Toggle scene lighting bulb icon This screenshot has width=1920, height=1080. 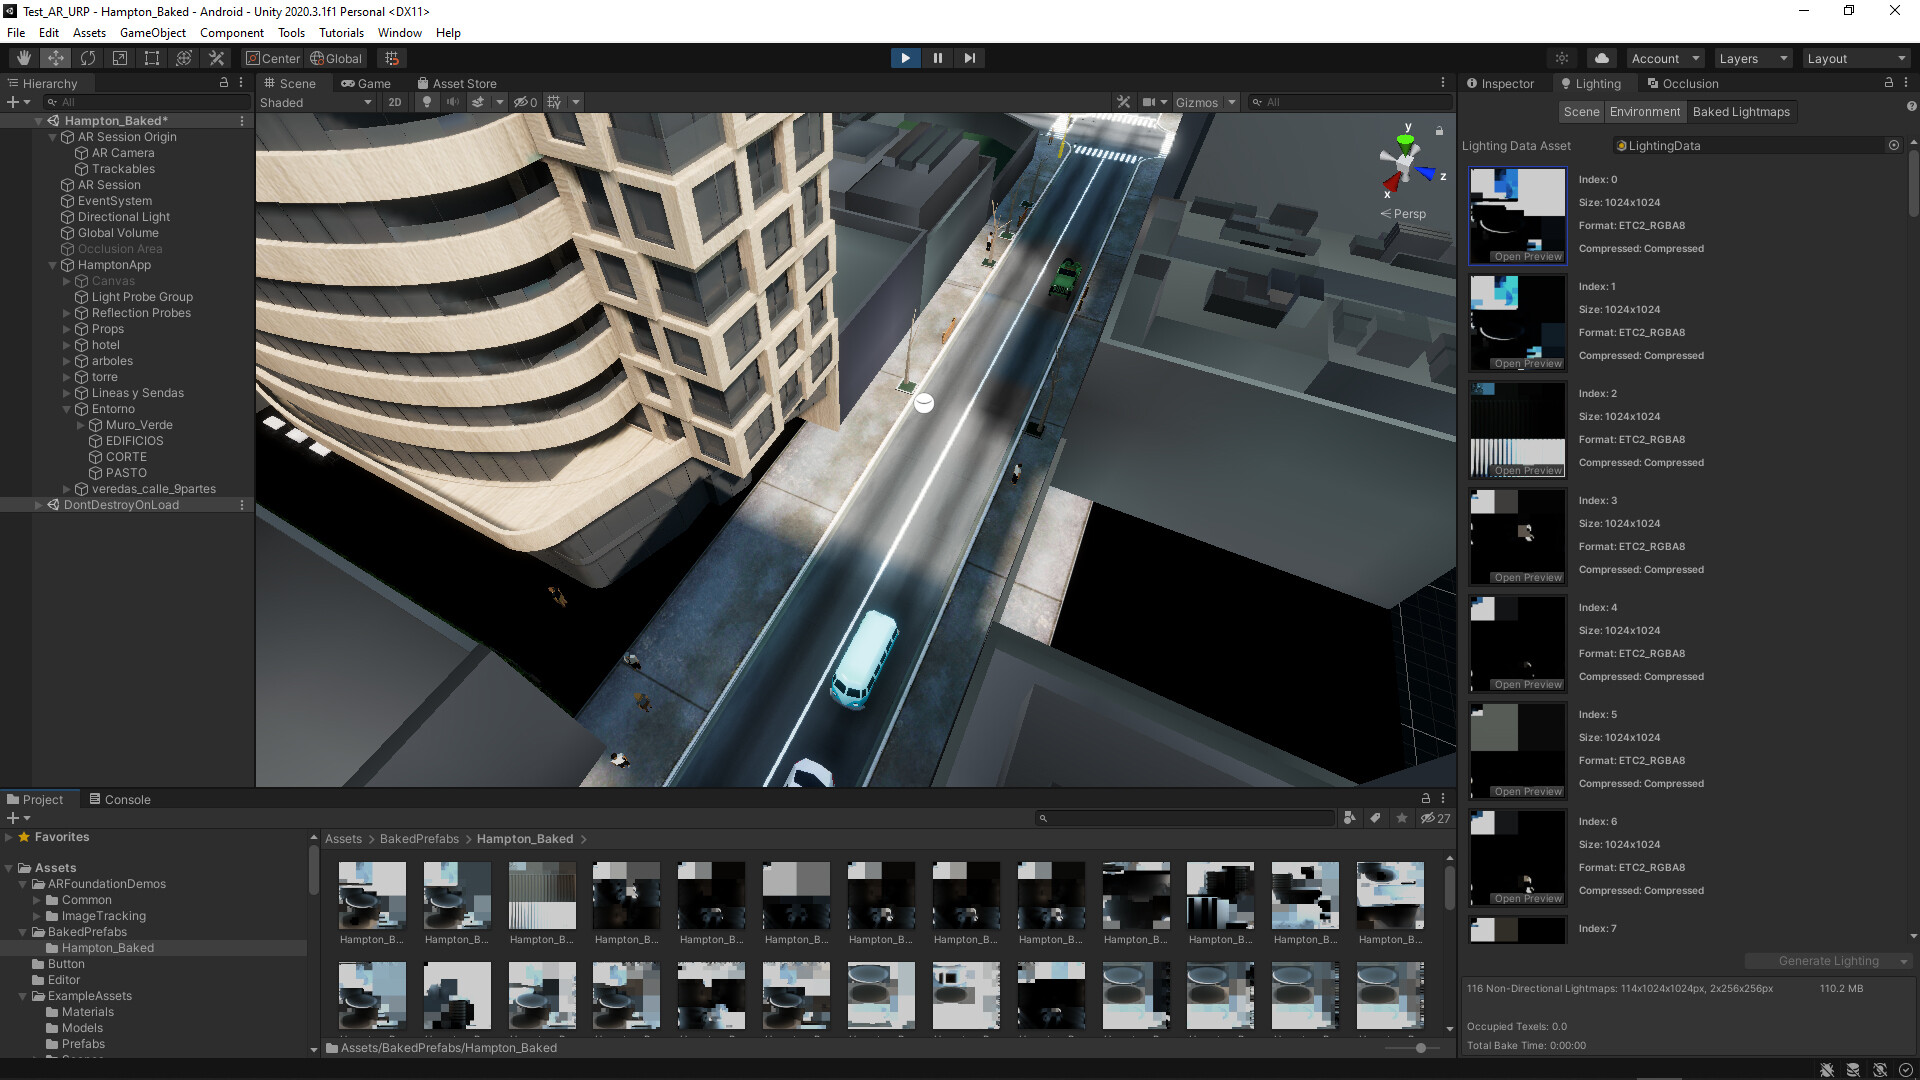(427, 102)
